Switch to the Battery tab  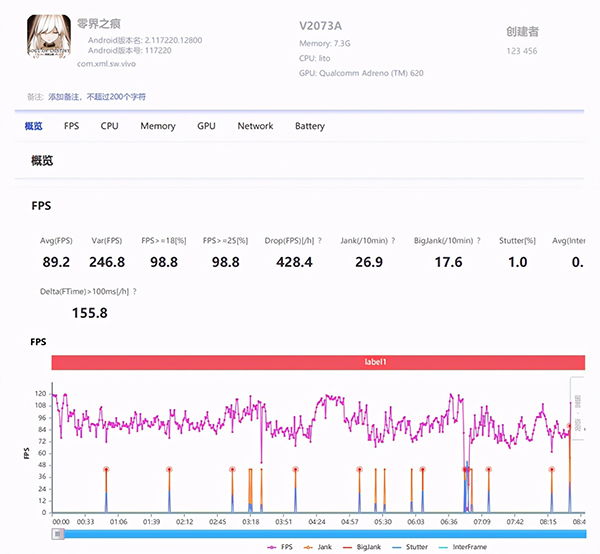pyautogui.click(x=309, y=126)
